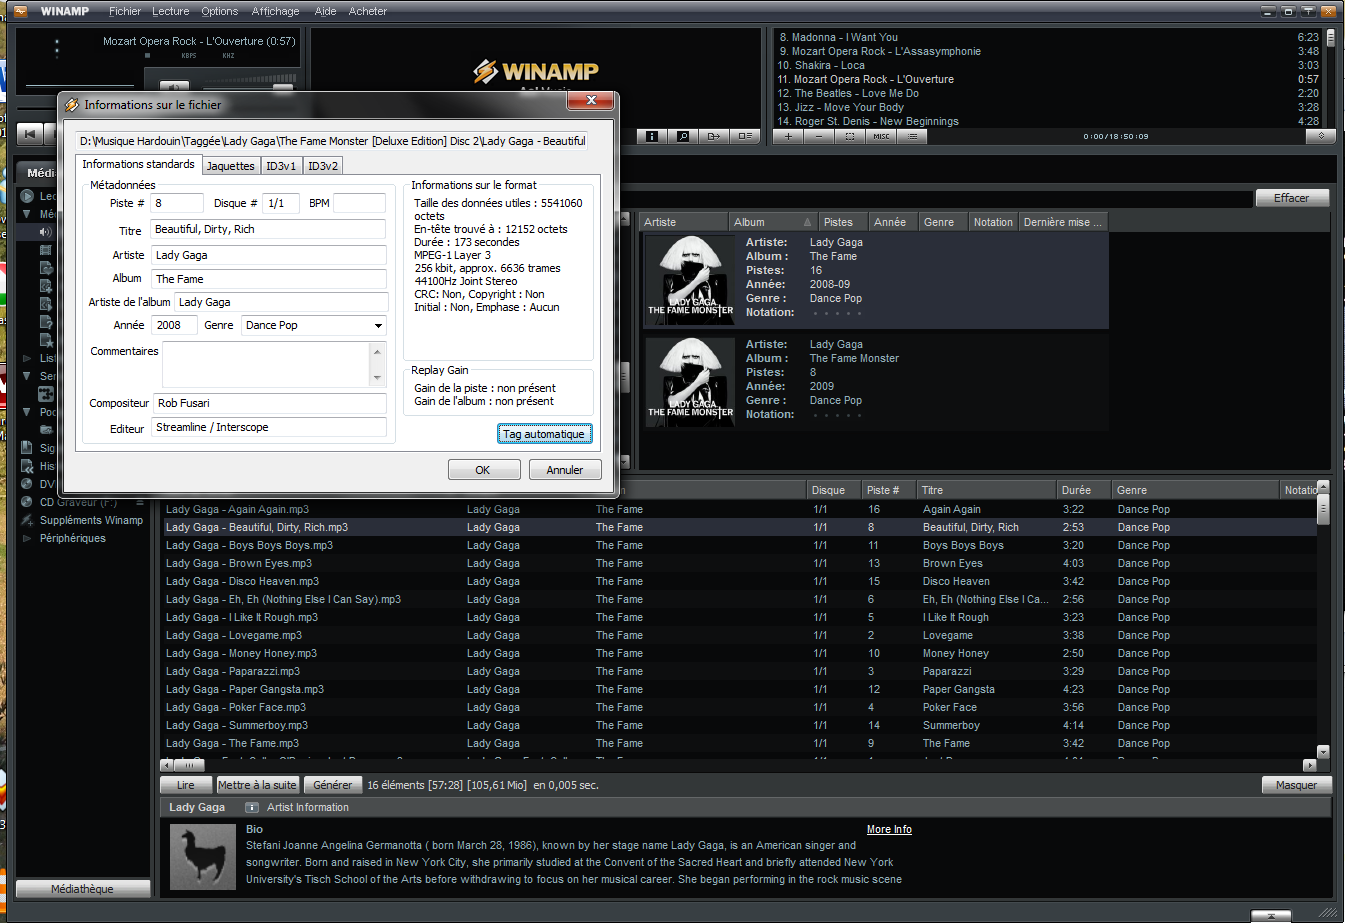Image resolution: width=1345 pixels, height=923 pixels.
Task: Collapse the Médiathèque local media node
Action: (x=27, y=214)
